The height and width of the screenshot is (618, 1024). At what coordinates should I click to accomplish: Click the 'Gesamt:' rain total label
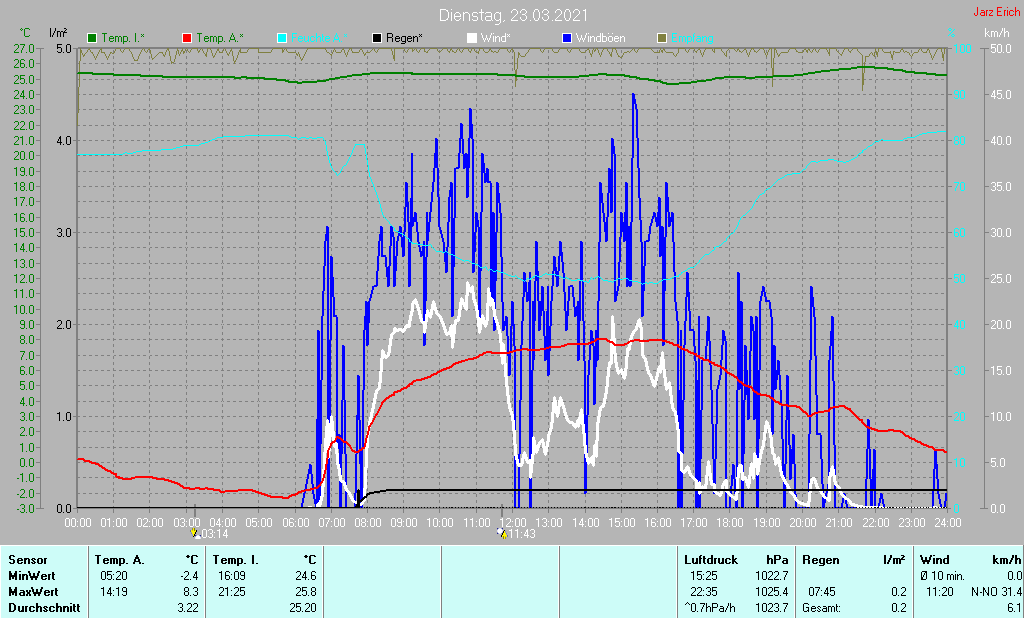(x=822, y=608)
